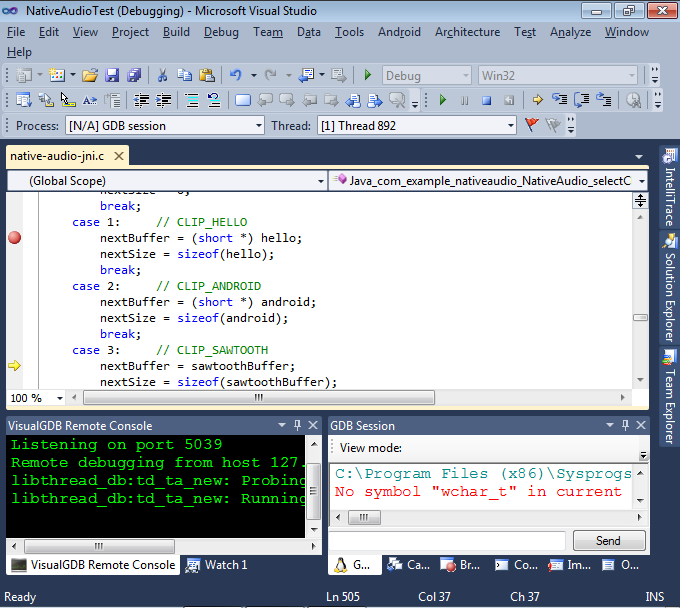680x608 pixels.
Task: Click the Decrease Indent icon
Action: click(141, 101)
